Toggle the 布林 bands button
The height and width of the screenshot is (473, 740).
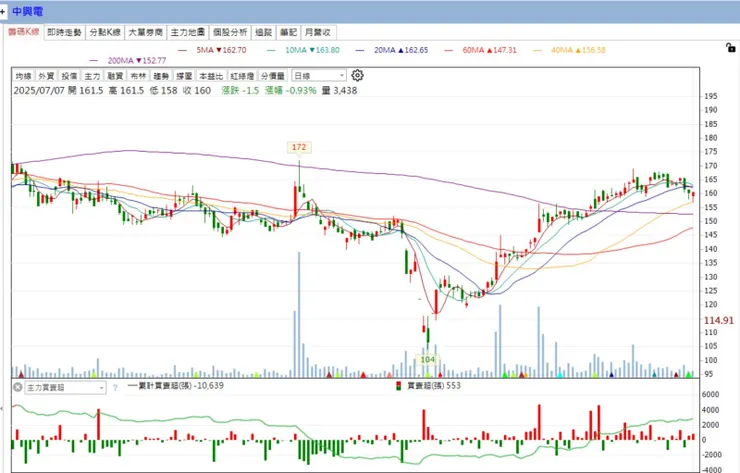[x=138, y=76]
